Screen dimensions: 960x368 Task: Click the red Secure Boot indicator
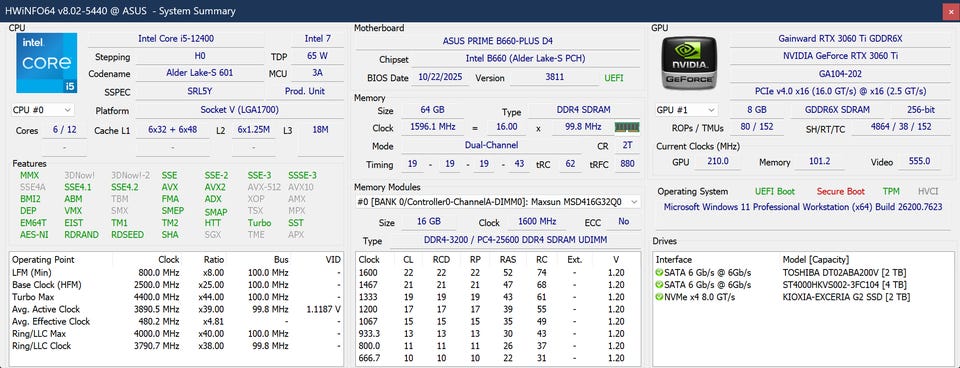[841, 192]
